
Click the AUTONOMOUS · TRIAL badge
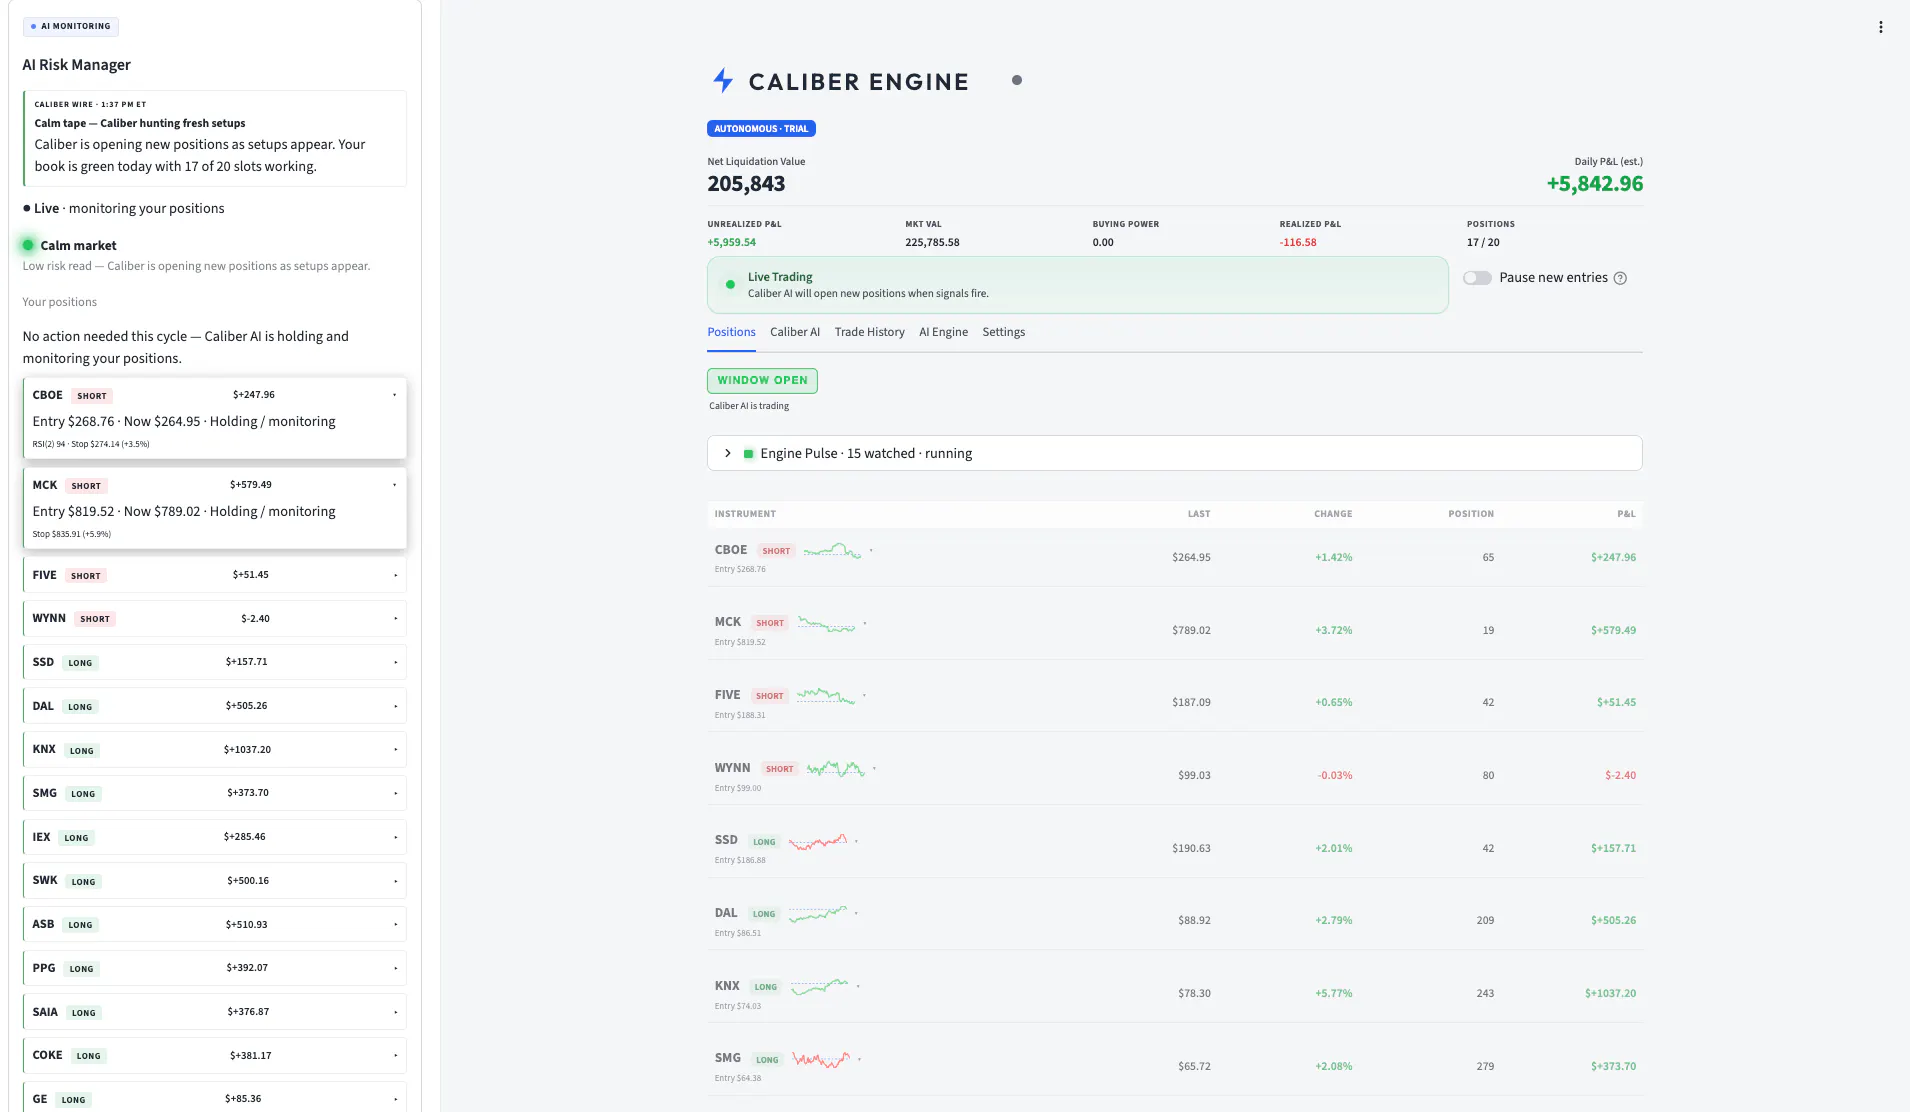(761, 128)
